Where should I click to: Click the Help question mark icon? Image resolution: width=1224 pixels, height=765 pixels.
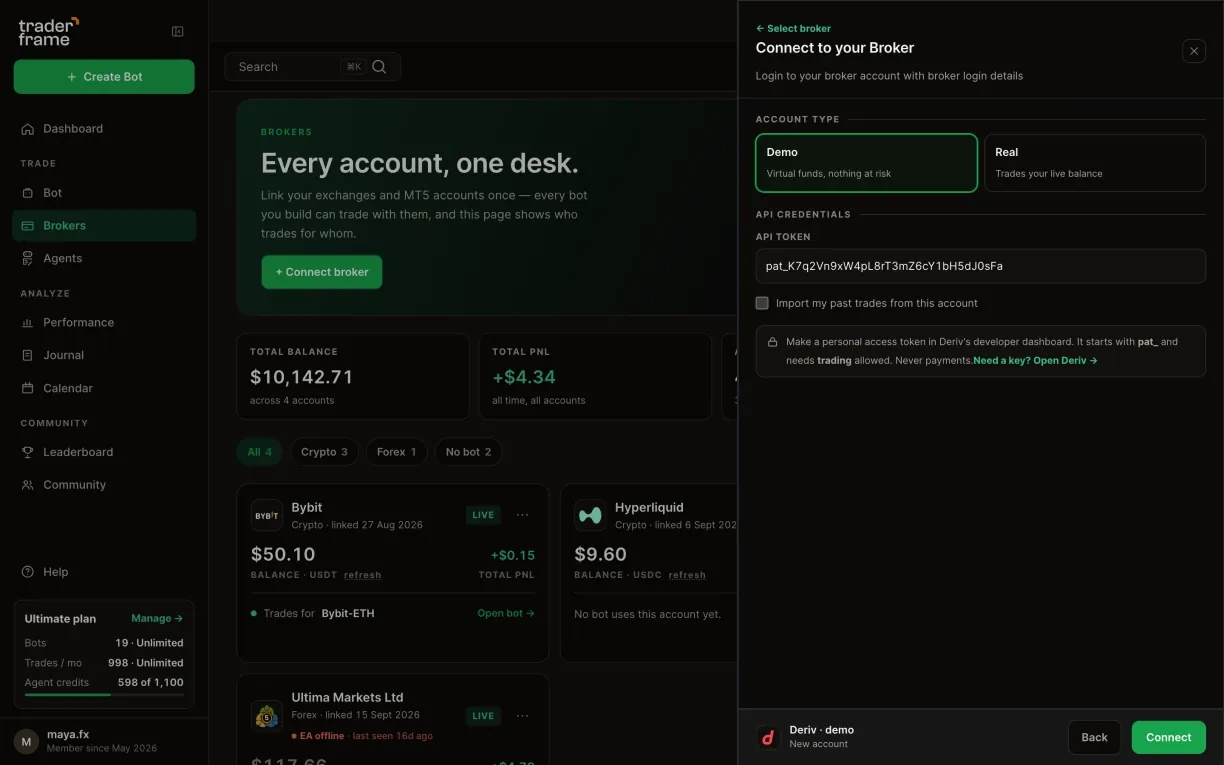pos(28,572)
